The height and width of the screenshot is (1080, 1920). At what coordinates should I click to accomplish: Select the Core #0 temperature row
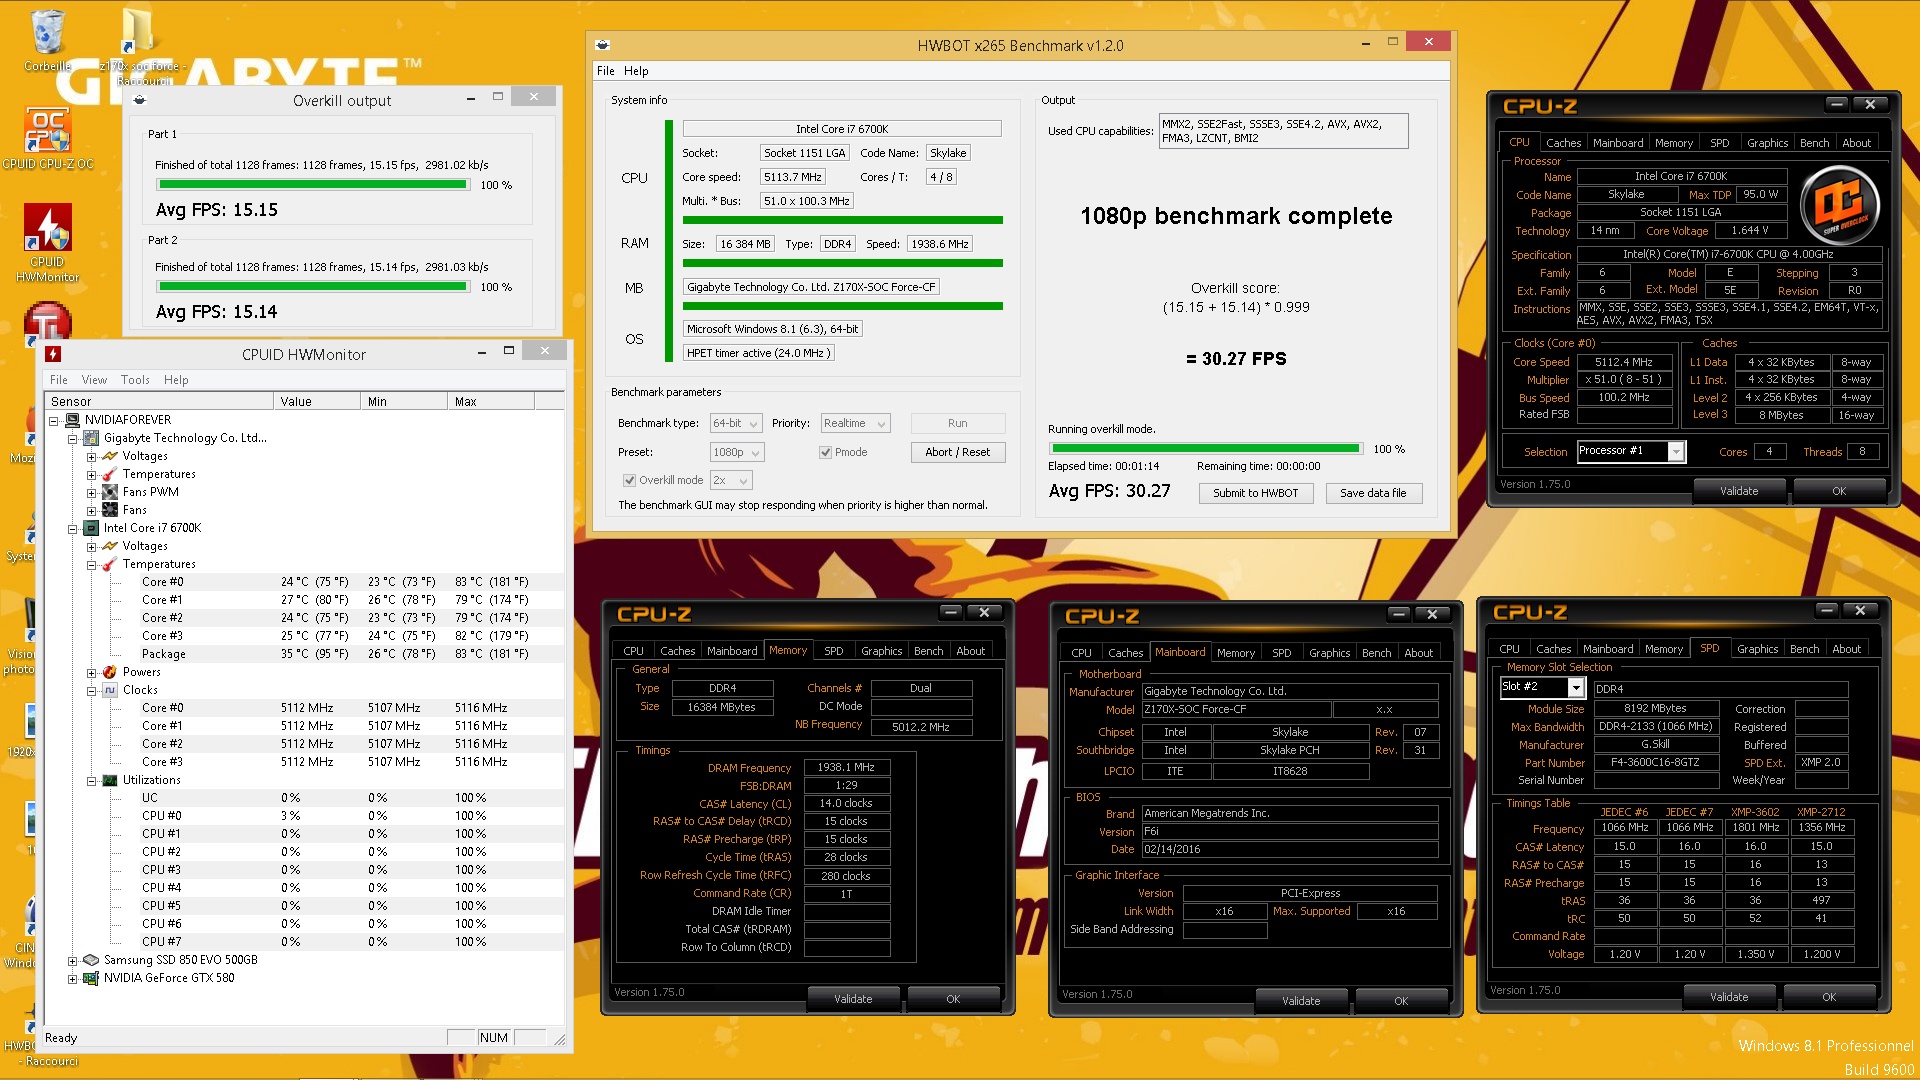tap(305, 582)
